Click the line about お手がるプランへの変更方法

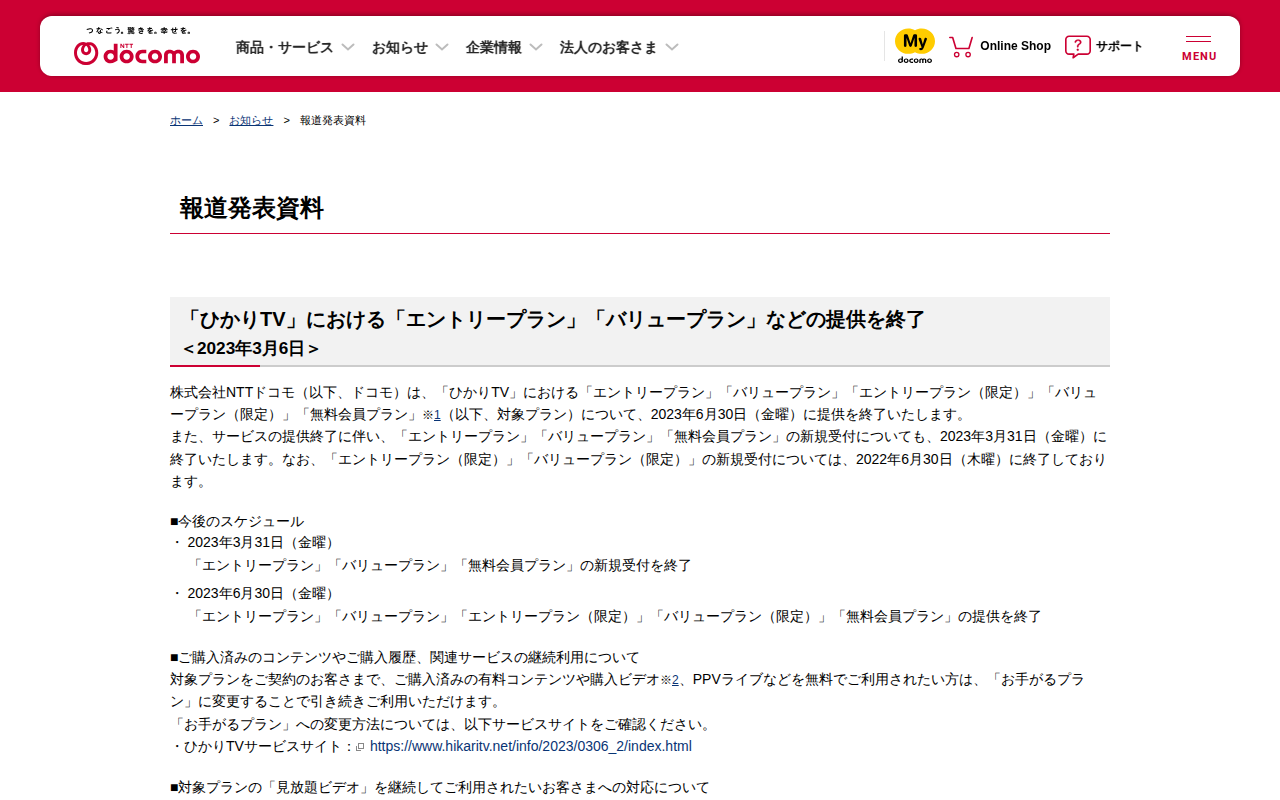pyautogui.click(x=441, y=725)
